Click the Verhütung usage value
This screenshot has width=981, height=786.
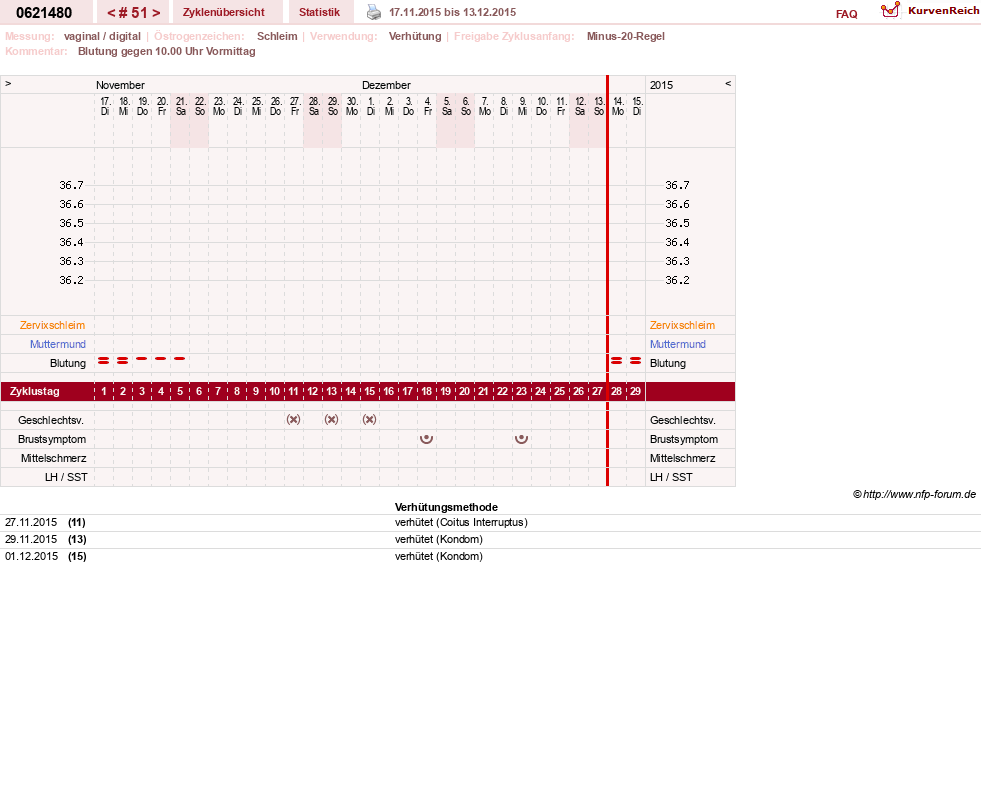(x=415, y=36)
